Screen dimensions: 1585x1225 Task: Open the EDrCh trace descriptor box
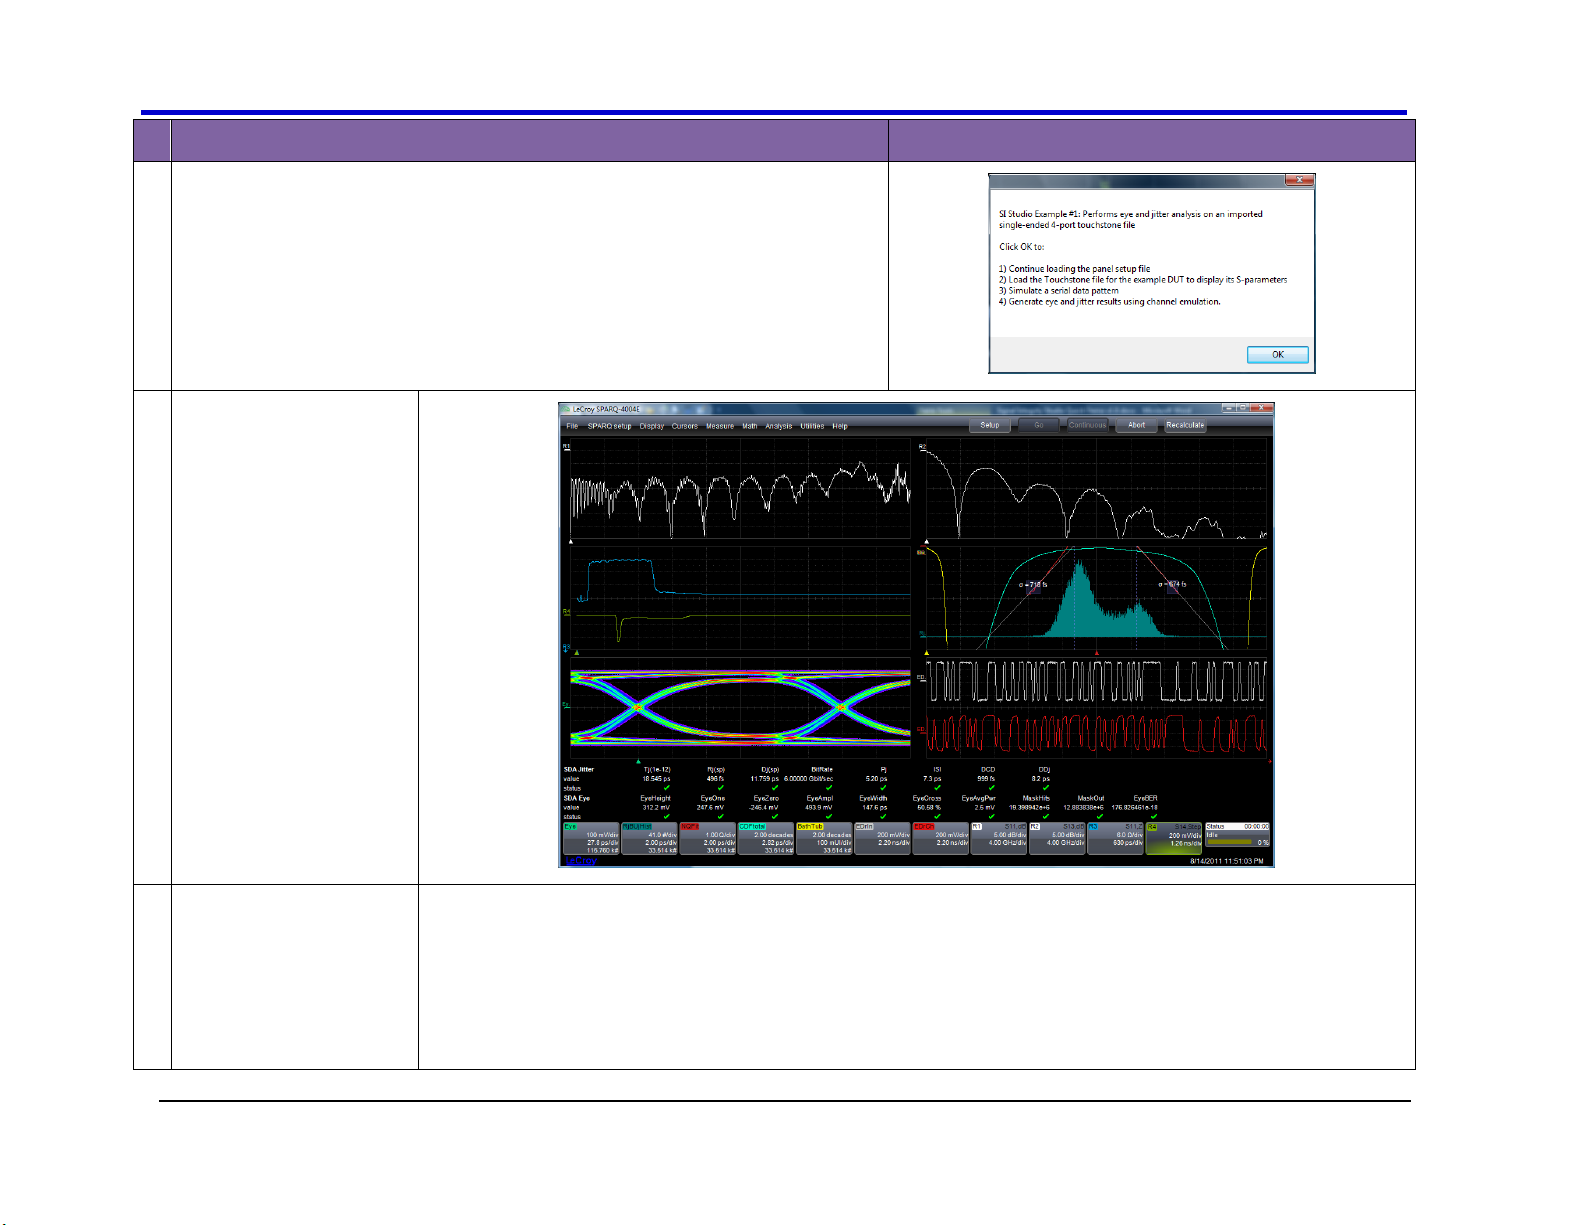click(941, 839)
